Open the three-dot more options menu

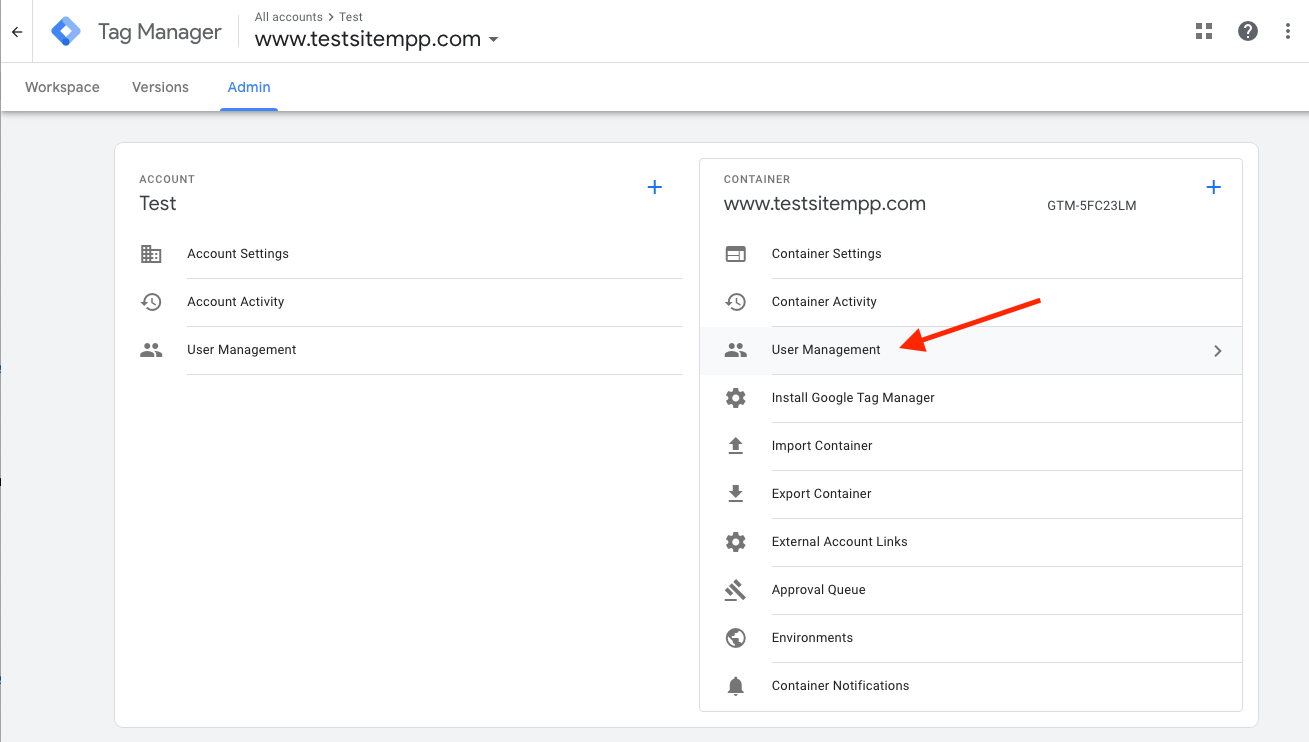1288,31
